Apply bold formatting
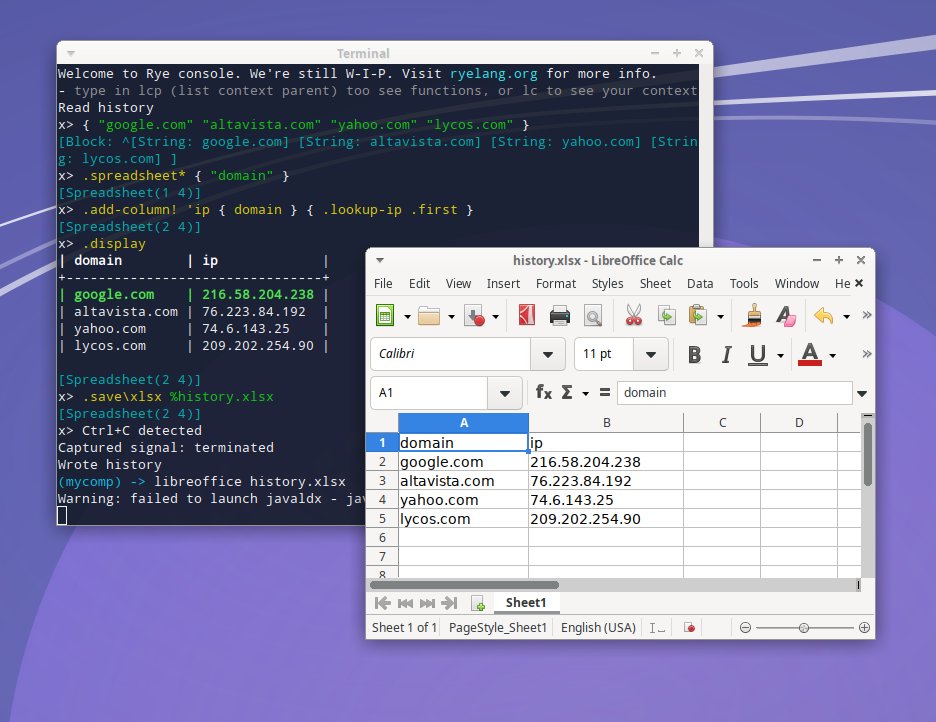This screenshot has width=936, height=722. (x=694, y=354)
